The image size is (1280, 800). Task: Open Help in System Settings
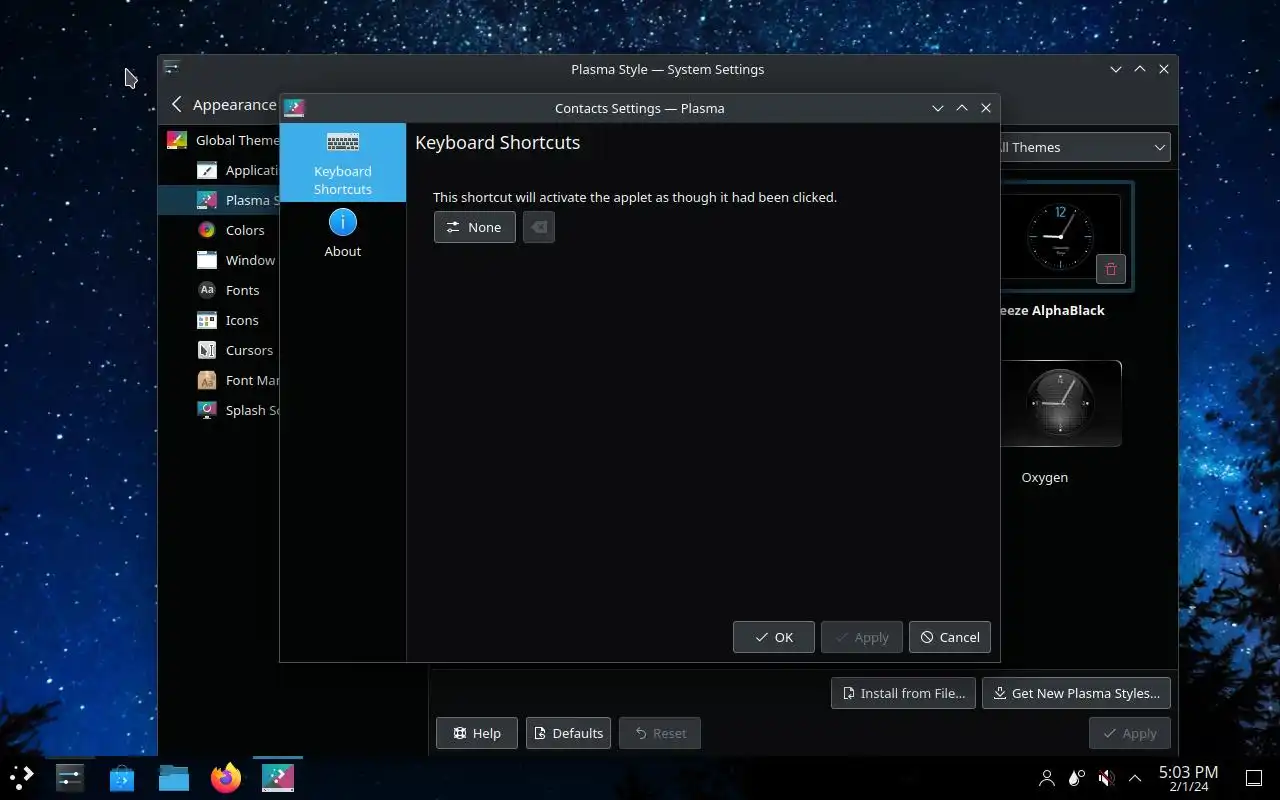click(477, 733)
